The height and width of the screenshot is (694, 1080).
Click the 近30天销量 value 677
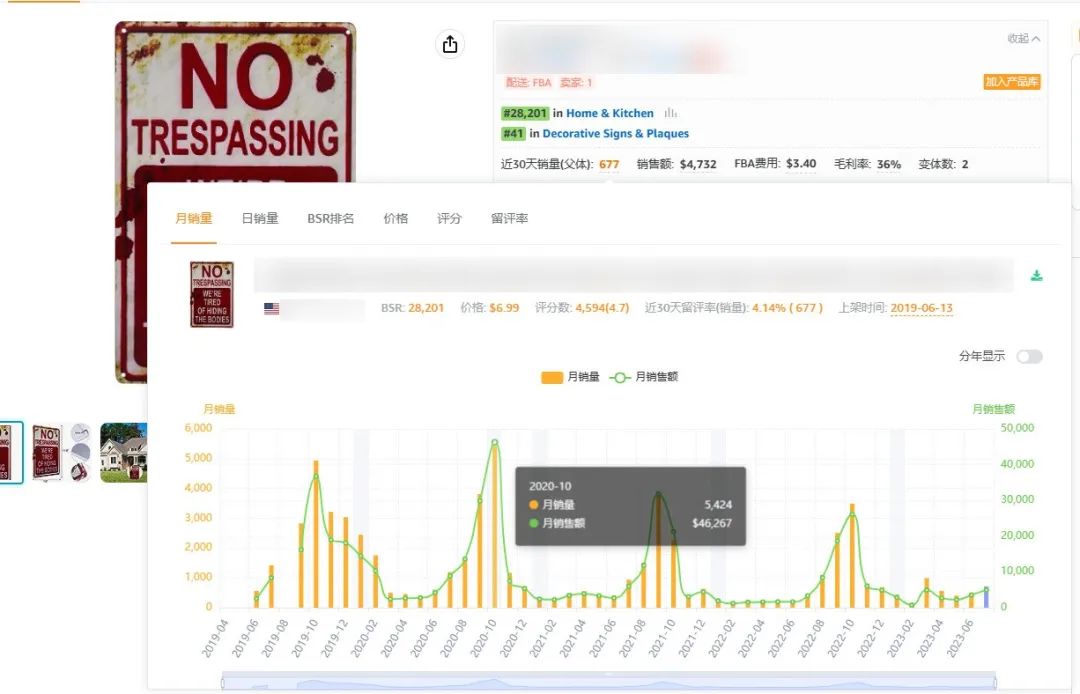pos(609,164)
